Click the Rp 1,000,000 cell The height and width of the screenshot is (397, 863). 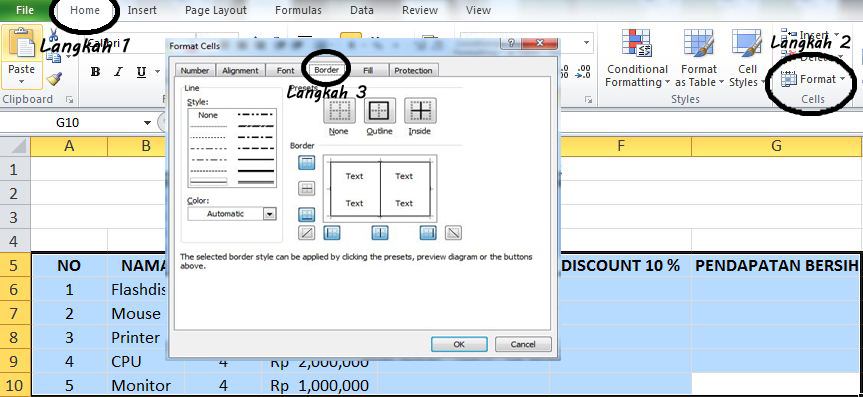pos(319,385)
